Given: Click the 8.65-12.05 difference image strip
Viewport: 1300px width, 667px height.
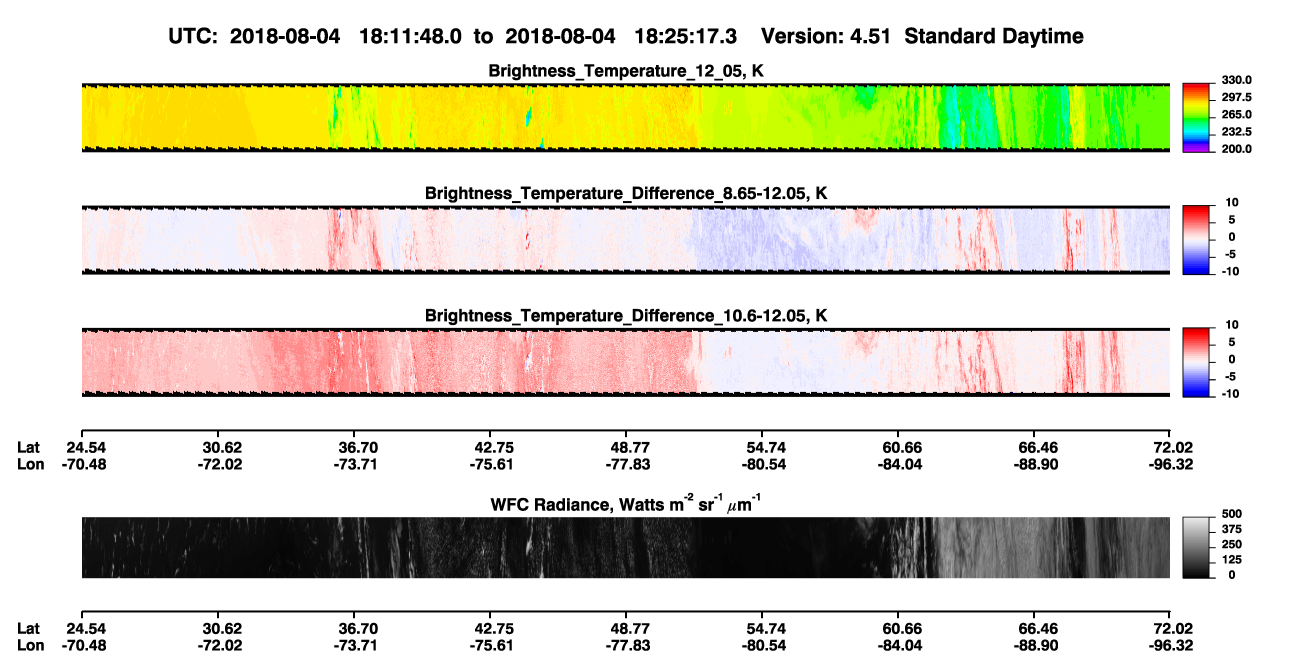Looking at the screenshot, I should pos(626,240).
